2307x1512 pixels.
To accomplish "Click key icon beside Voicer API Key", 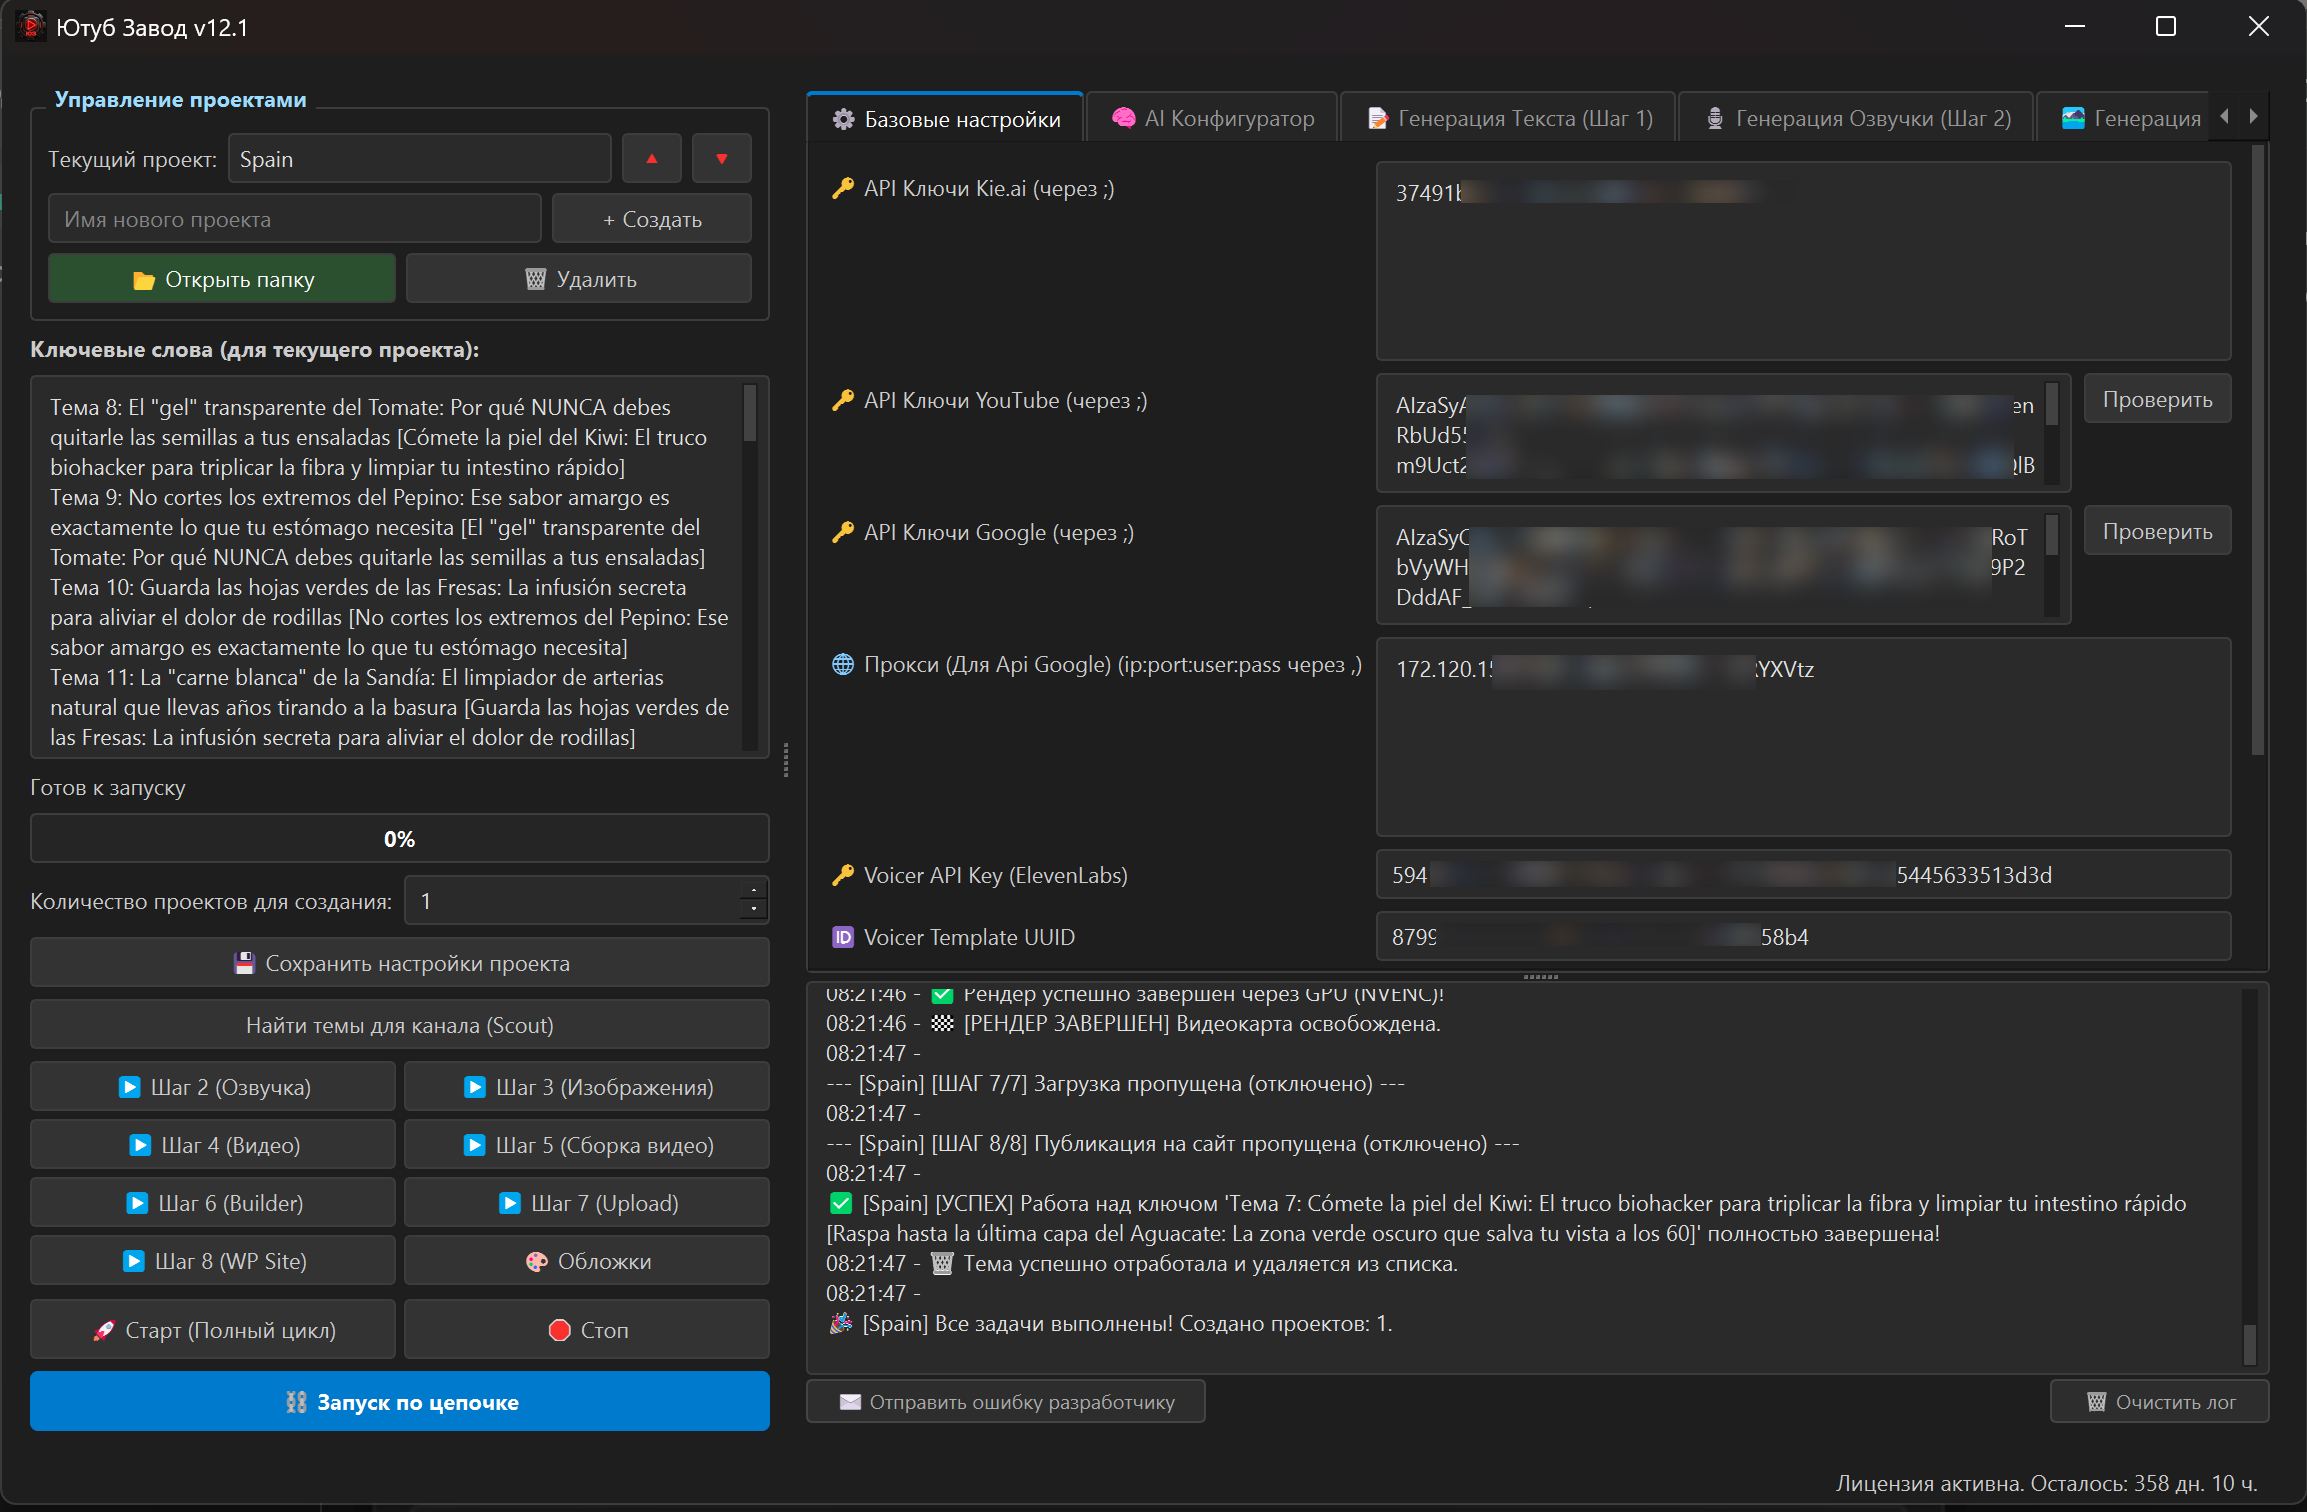I will coord(843,875).
